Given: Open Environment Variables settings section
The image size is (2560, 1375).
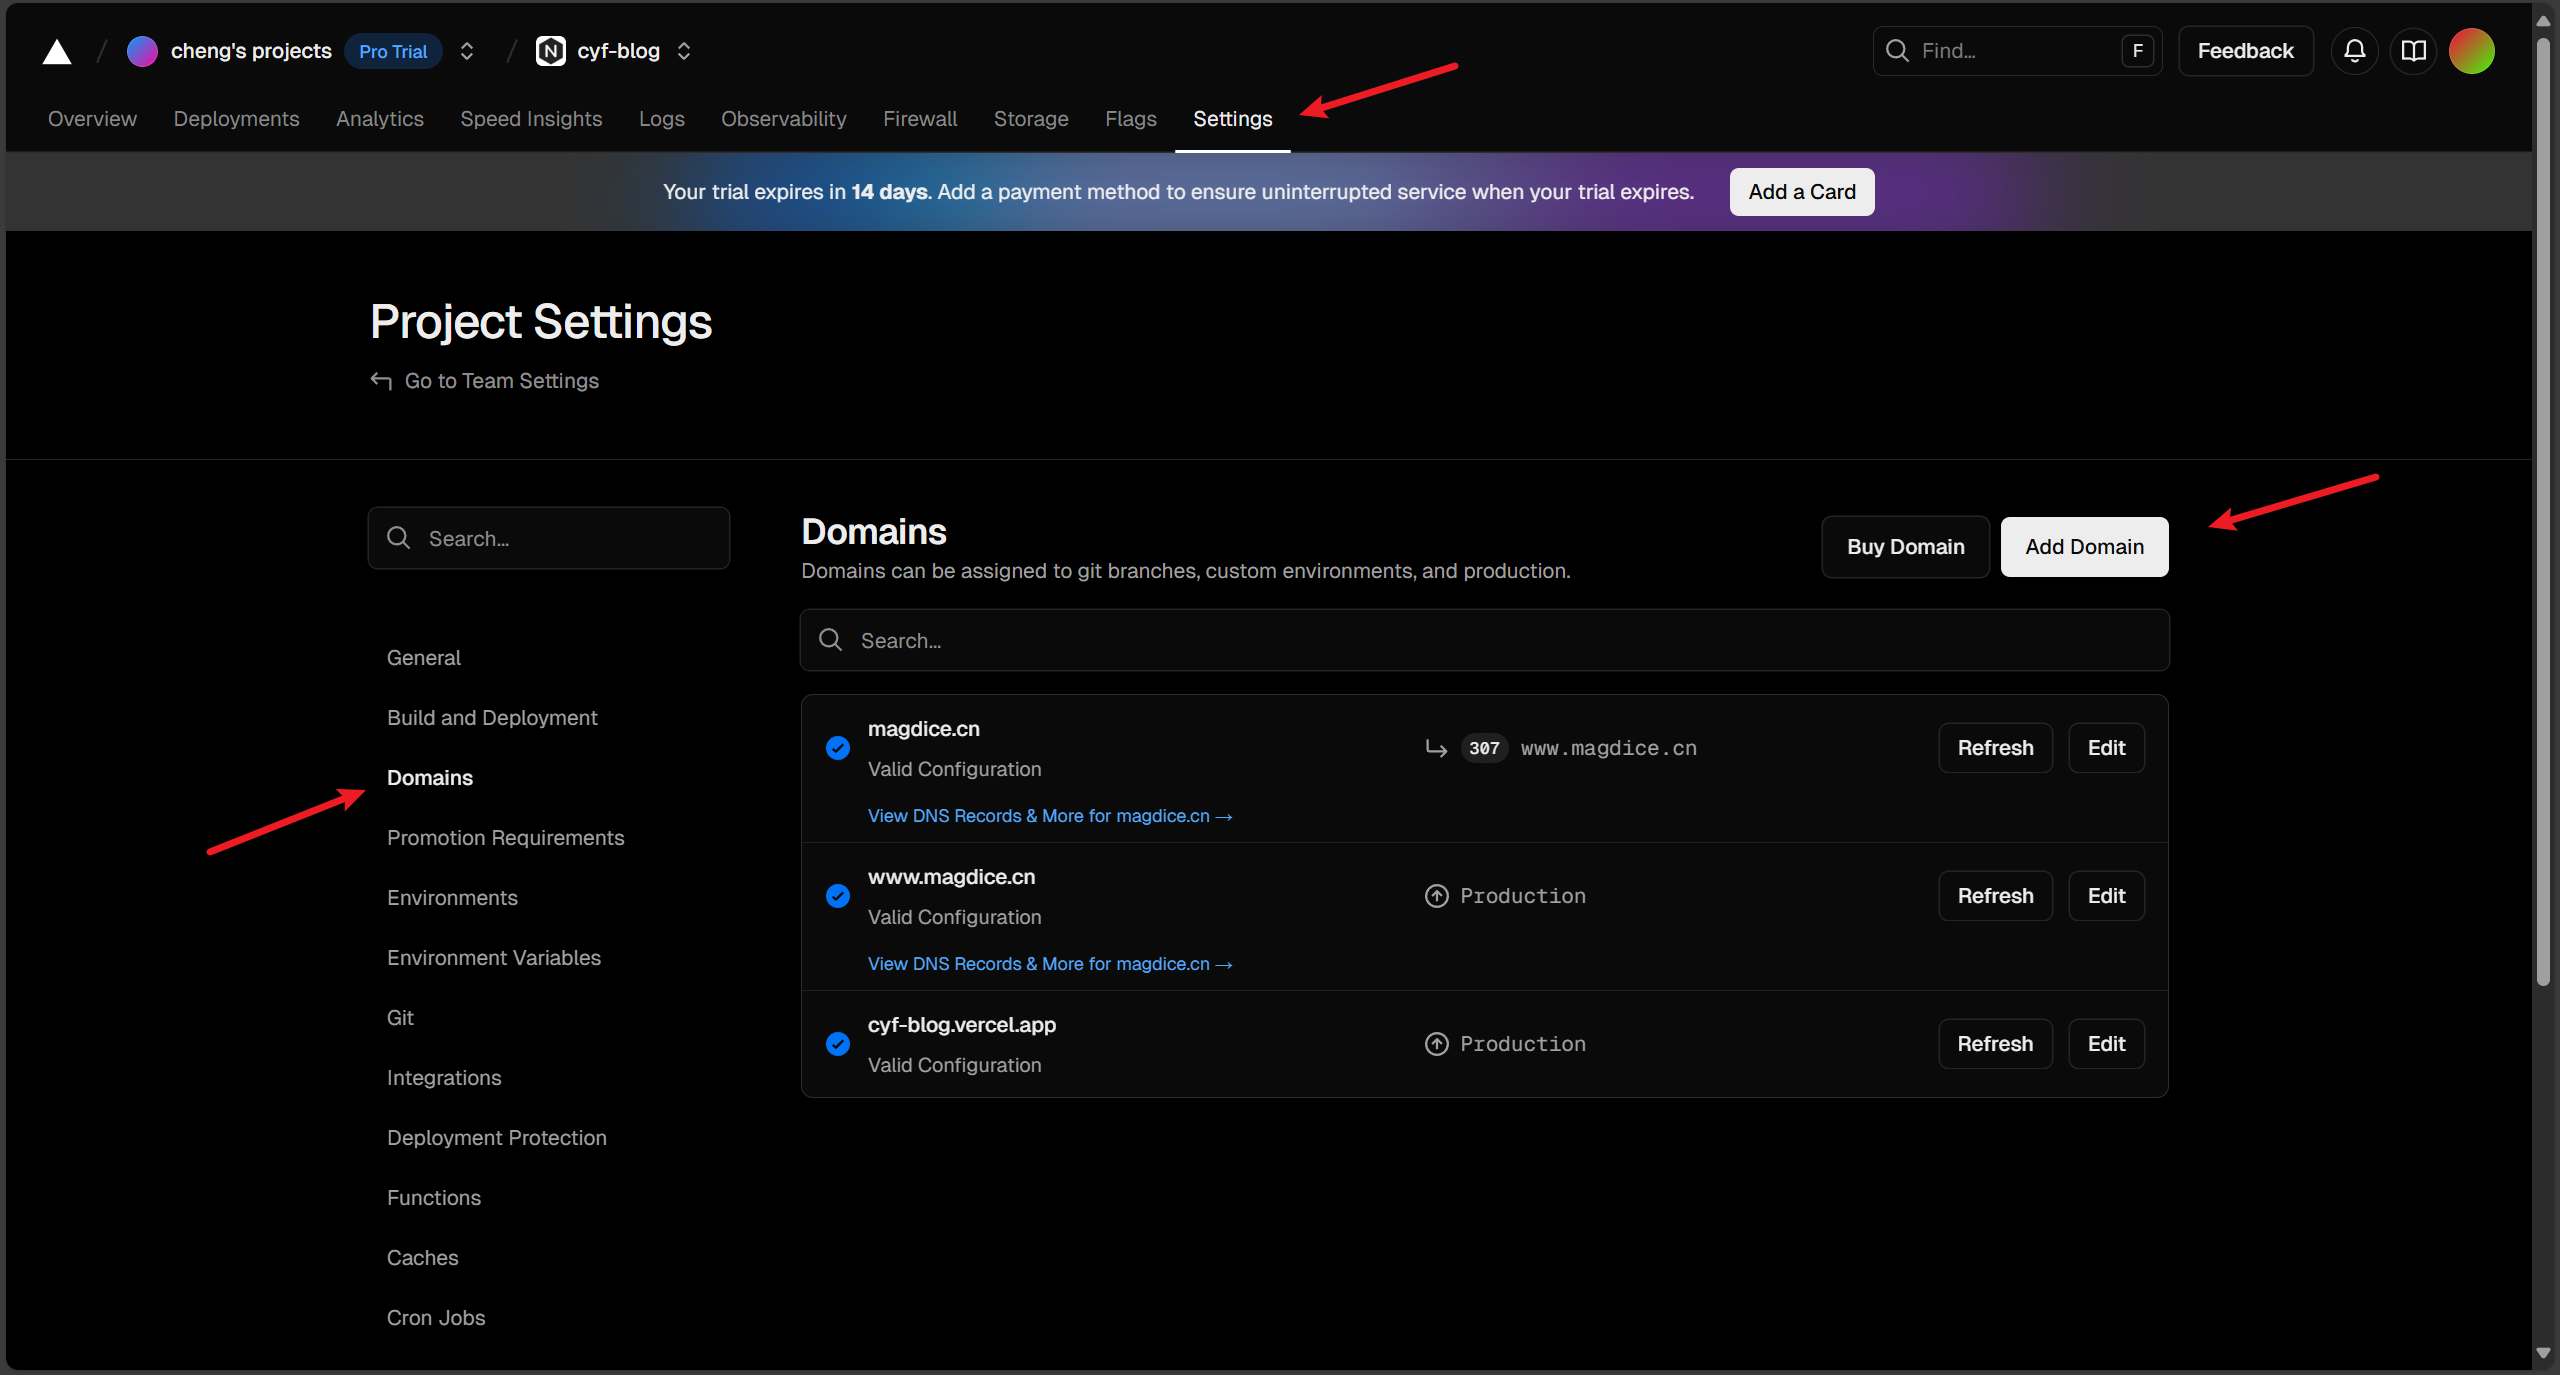Looking at the screenshot, I should tap(494, 958).
